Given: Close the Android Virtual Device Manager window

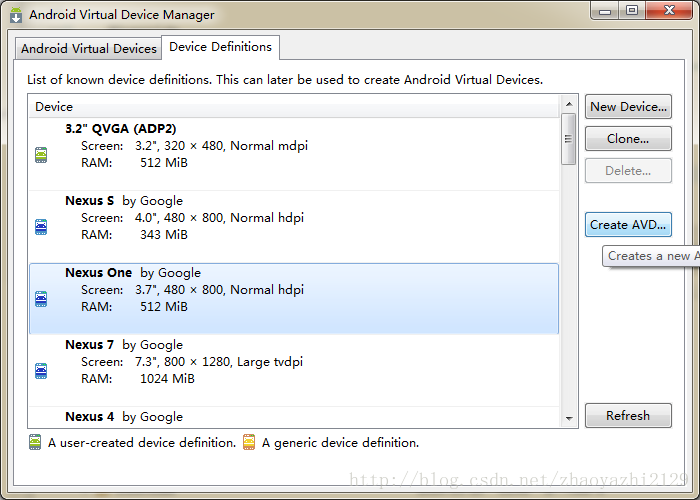Looking at the screenshot, I should point(669,11).
